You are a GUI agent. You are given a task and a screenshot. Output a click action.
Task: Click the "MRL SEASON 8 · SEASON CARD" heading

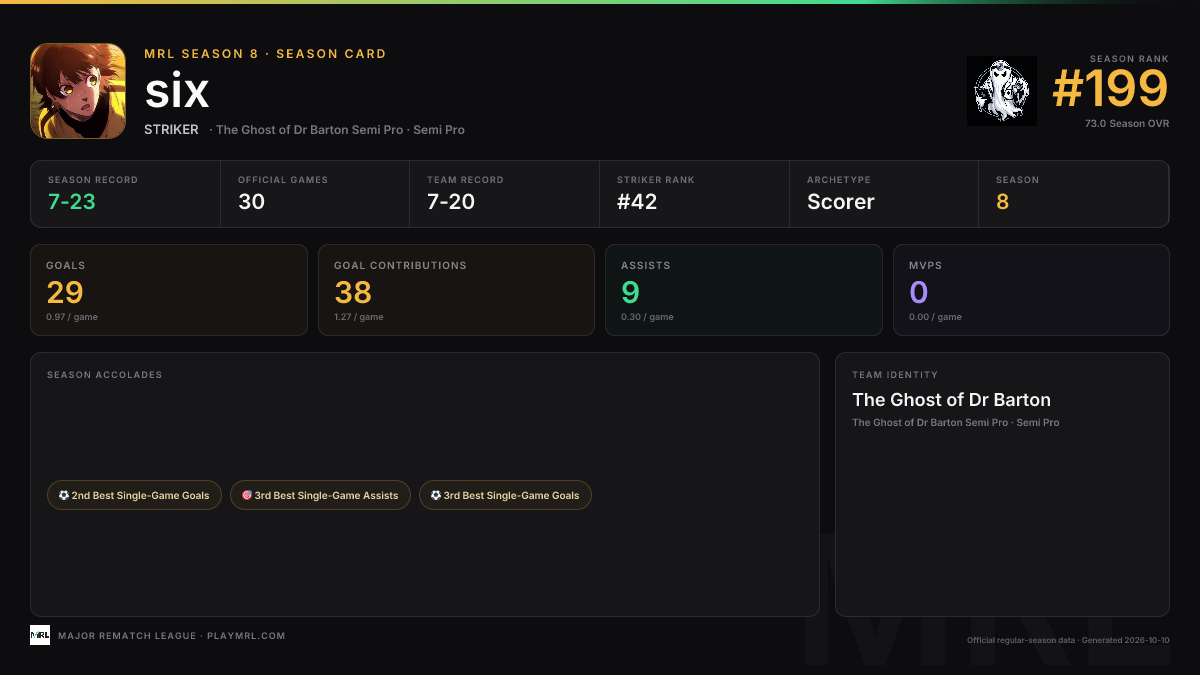(x=265, y=54)
